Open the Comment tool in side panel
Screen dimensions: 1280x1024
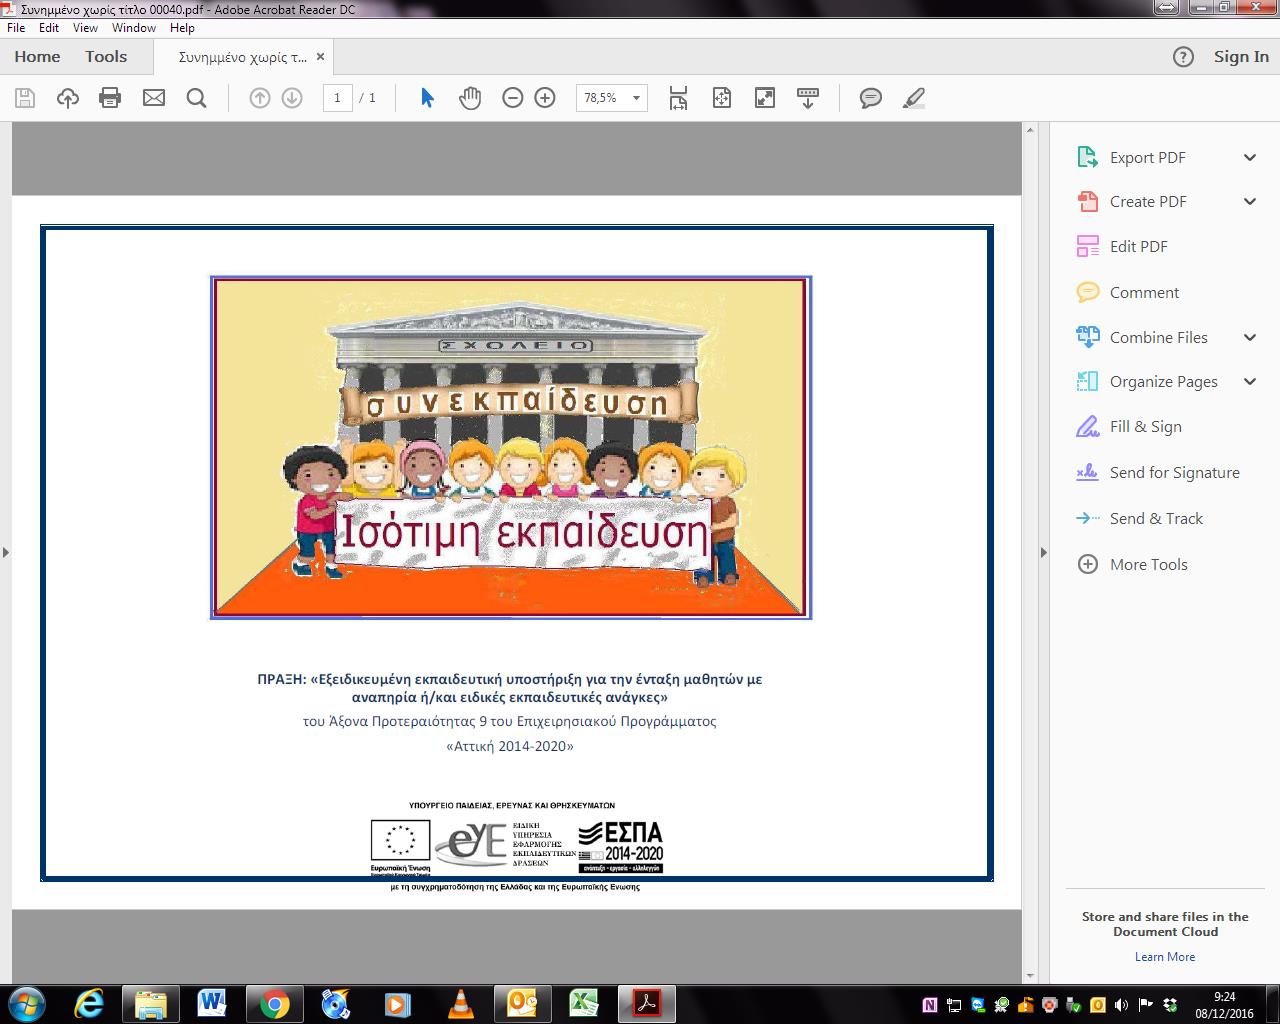(x=1144, y=293)
